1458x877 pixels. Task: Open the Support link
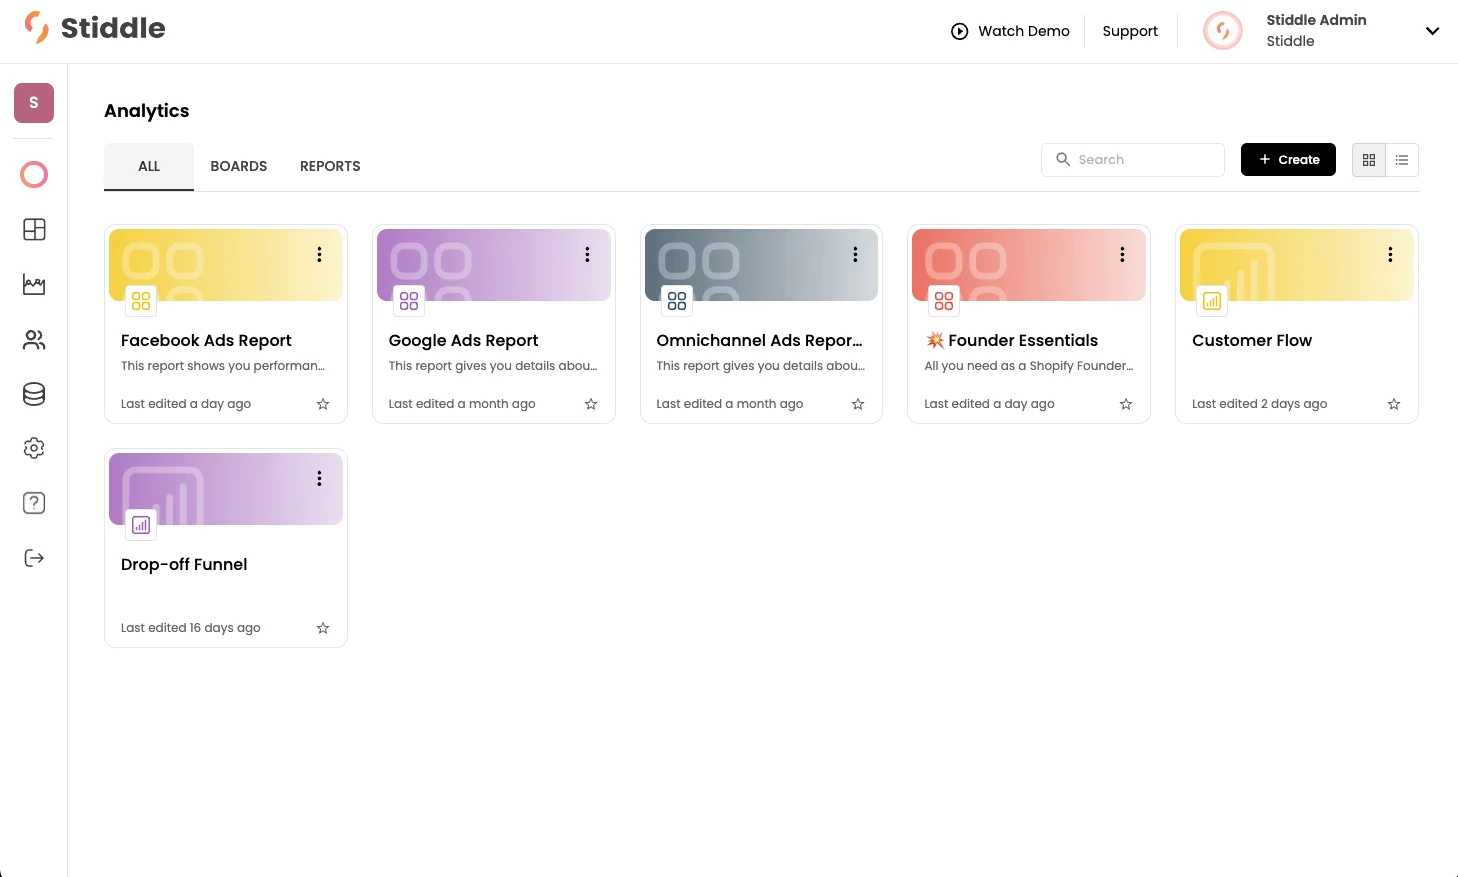point(1130,31)
